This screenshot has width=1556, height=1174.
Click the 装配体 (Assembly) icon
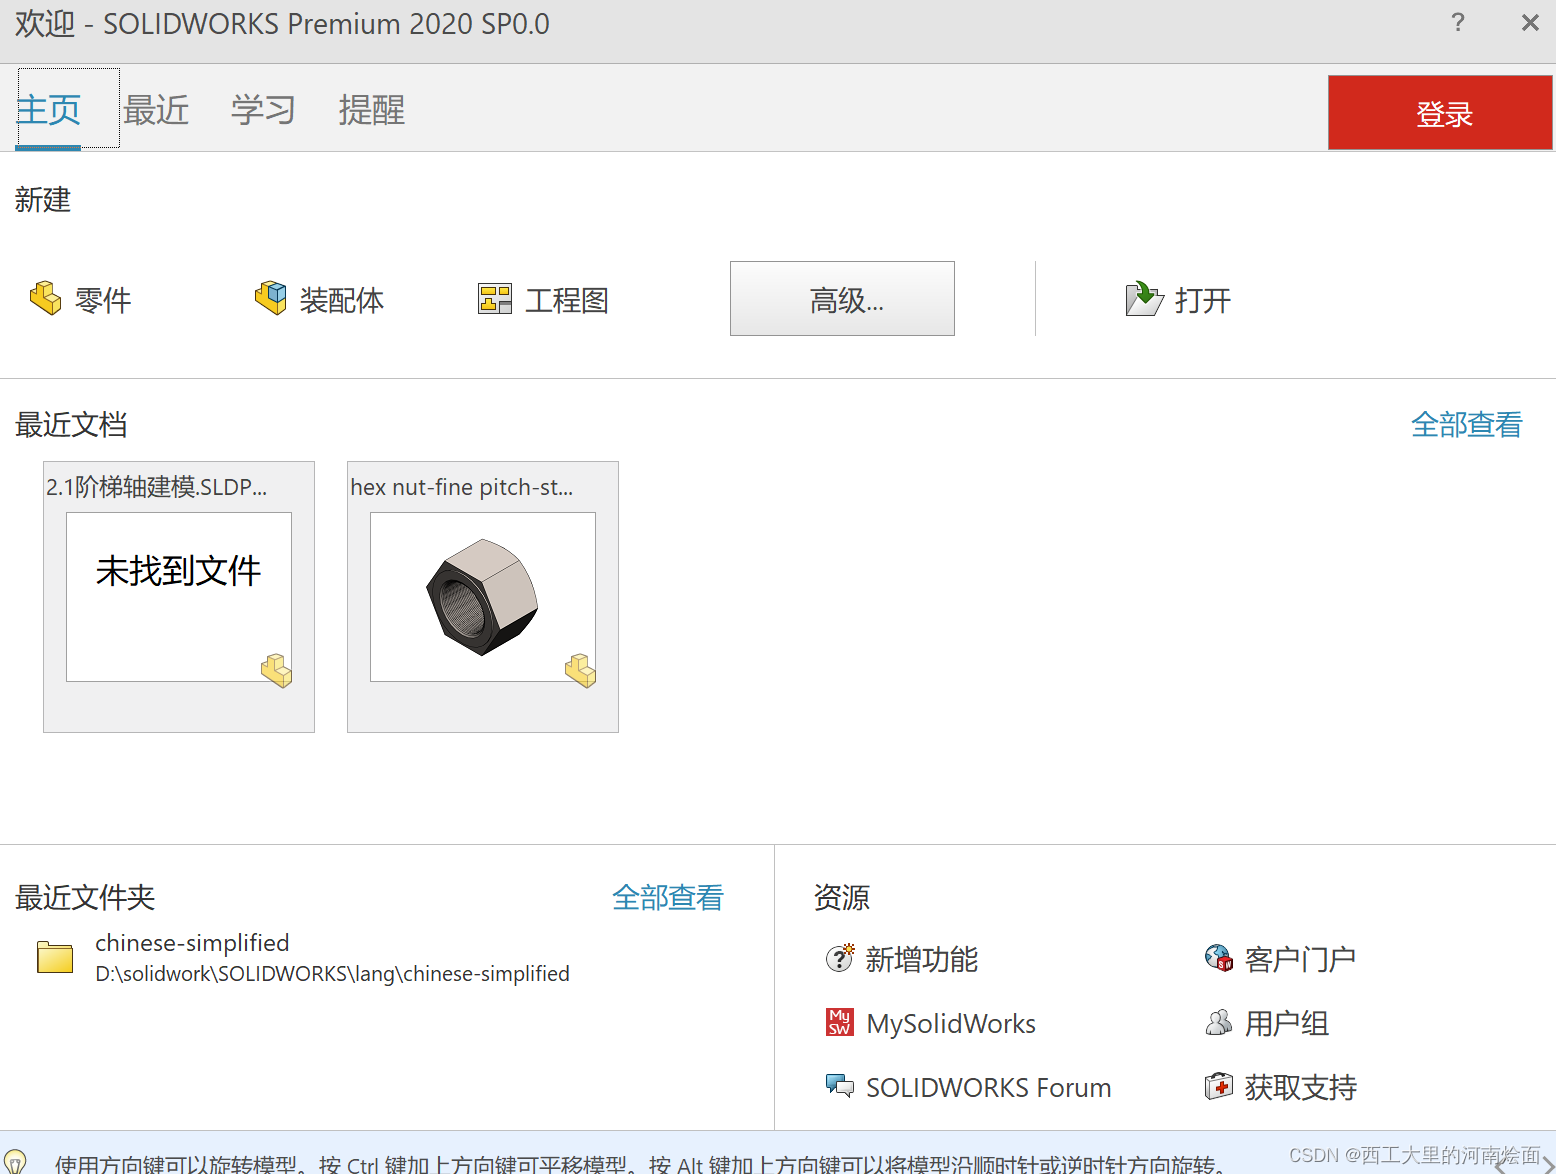tap(271, 298)
